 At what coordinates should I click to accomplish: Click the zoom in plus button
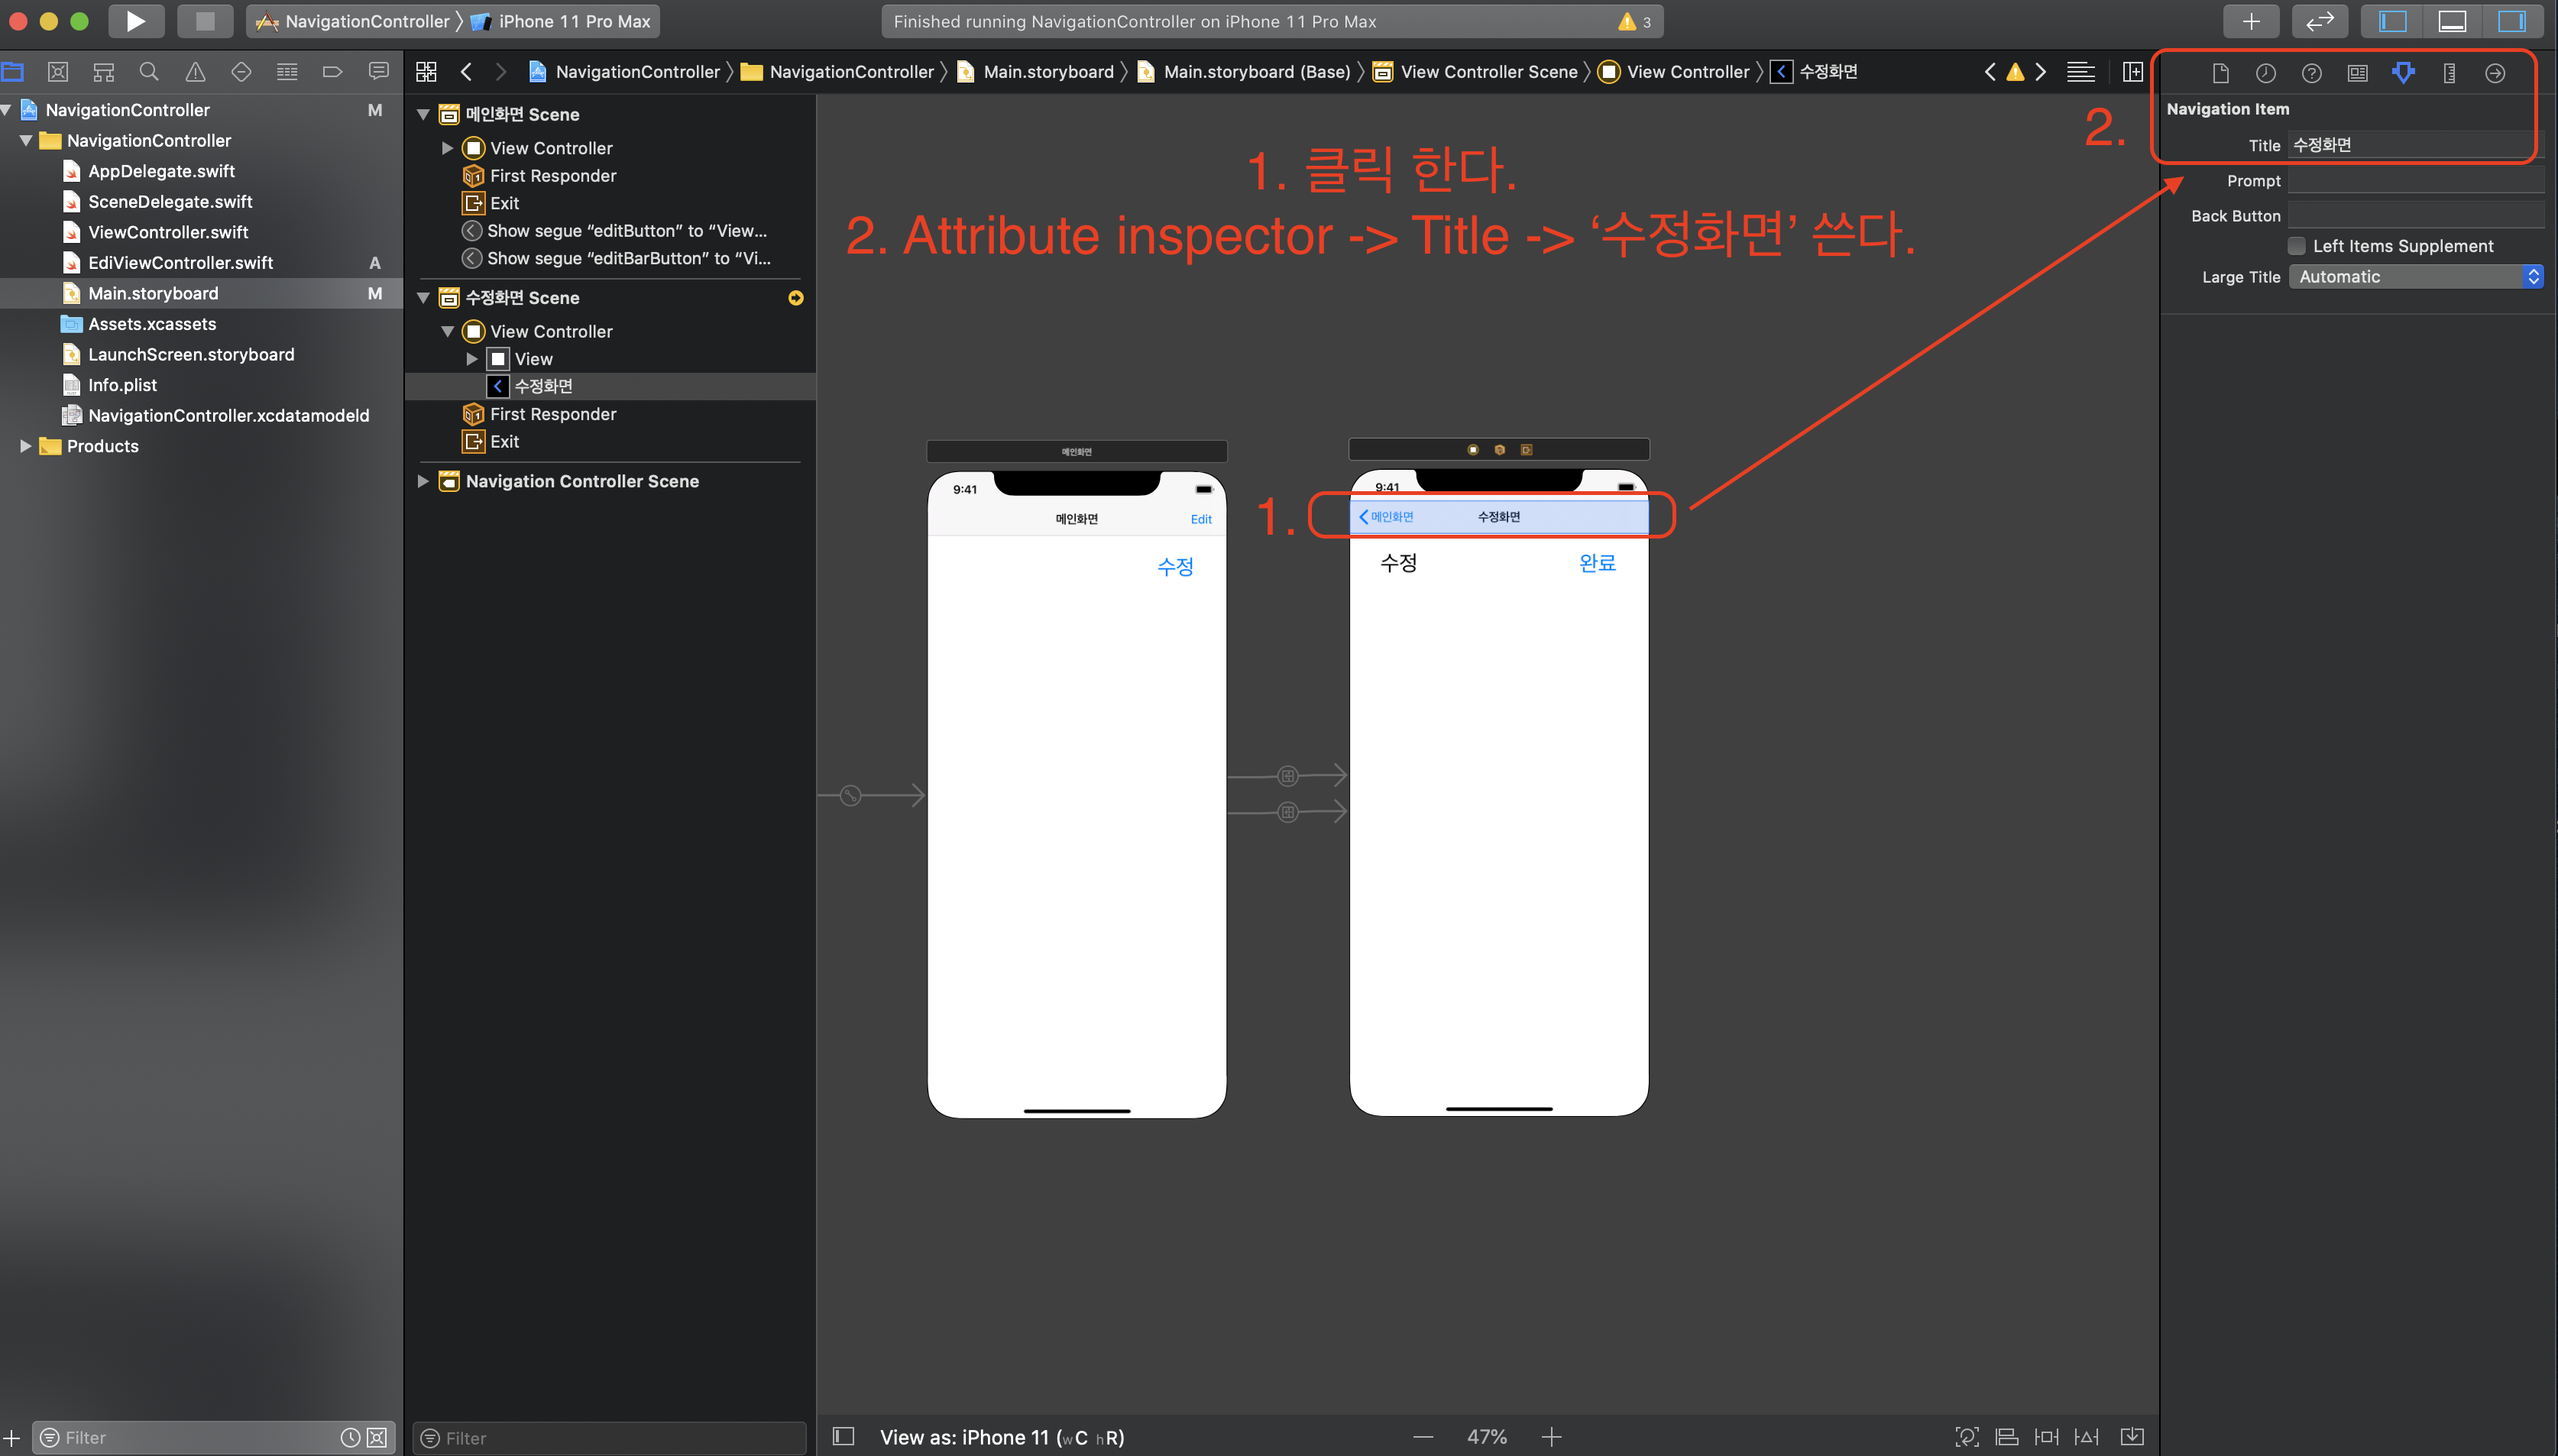[1551, 1437]
